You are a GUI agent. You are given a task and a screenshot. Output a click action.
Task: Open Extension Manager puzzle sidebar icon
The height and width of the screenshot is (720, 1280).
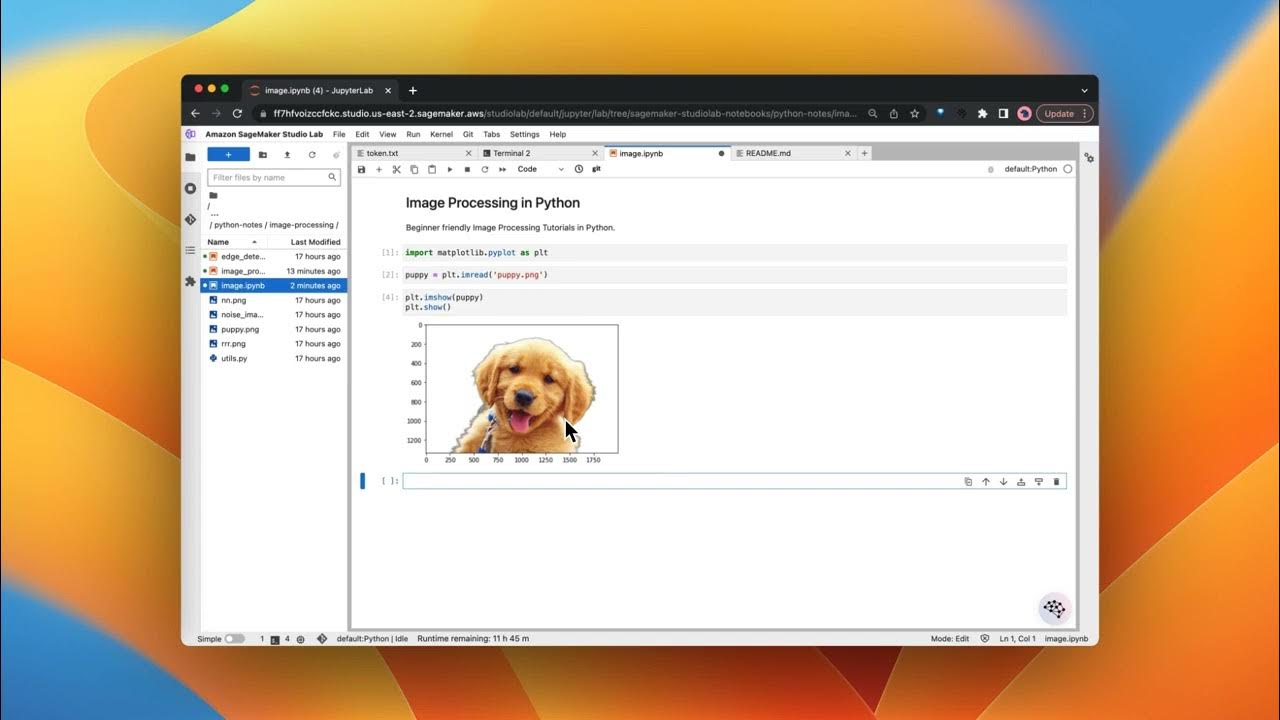(190, 282)
